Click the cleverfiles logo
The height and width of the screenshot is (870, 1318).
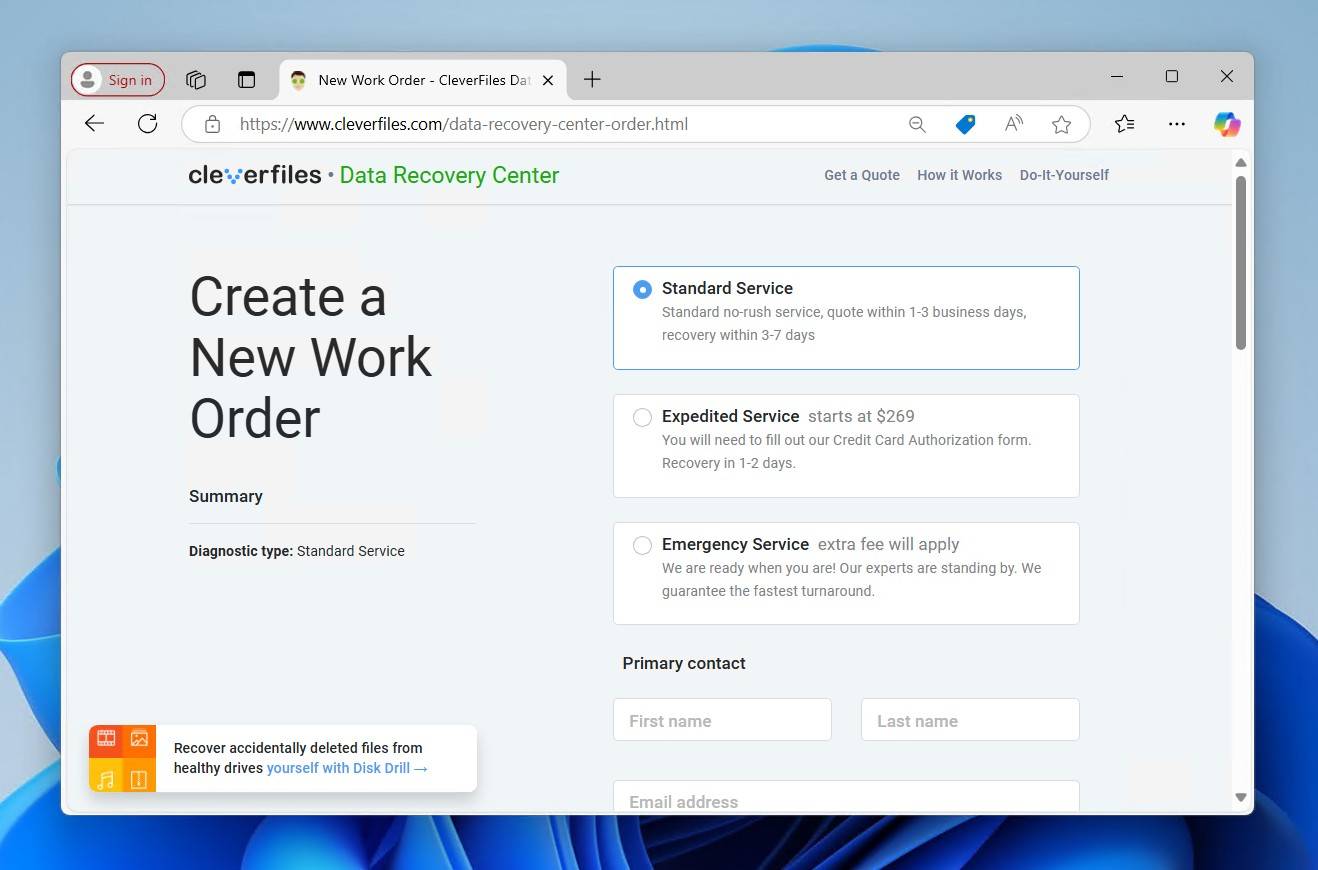(x=255, y=175)
